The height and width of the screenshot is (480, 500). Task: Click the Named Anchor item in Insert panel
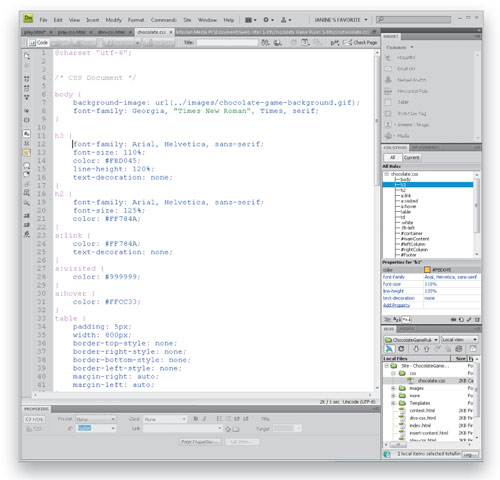pyautogui.click(x=405, y=80)
